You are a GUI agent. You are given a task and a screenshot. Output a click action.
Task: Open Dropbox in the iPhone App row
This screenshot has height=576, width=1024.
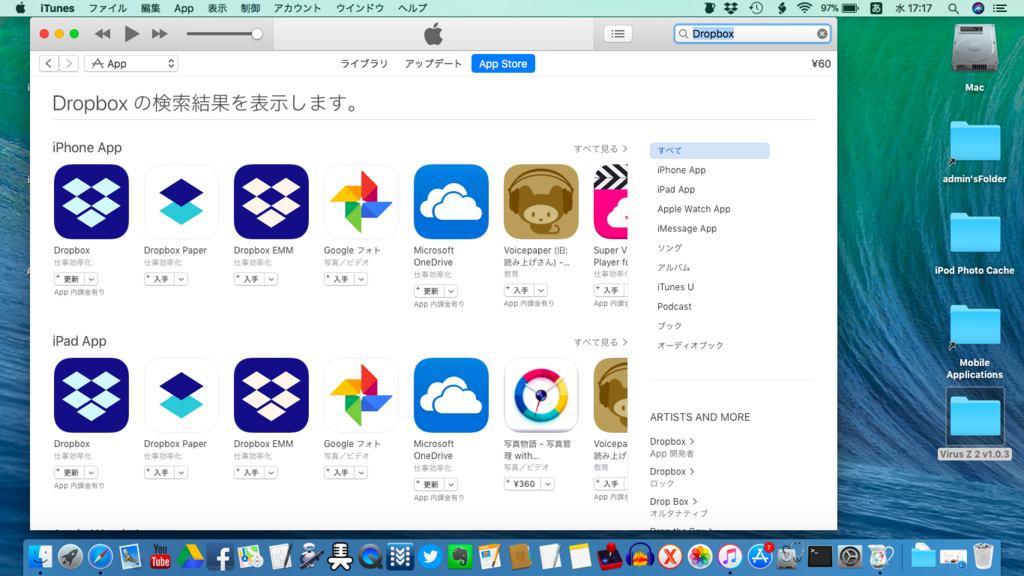point(91,202)
